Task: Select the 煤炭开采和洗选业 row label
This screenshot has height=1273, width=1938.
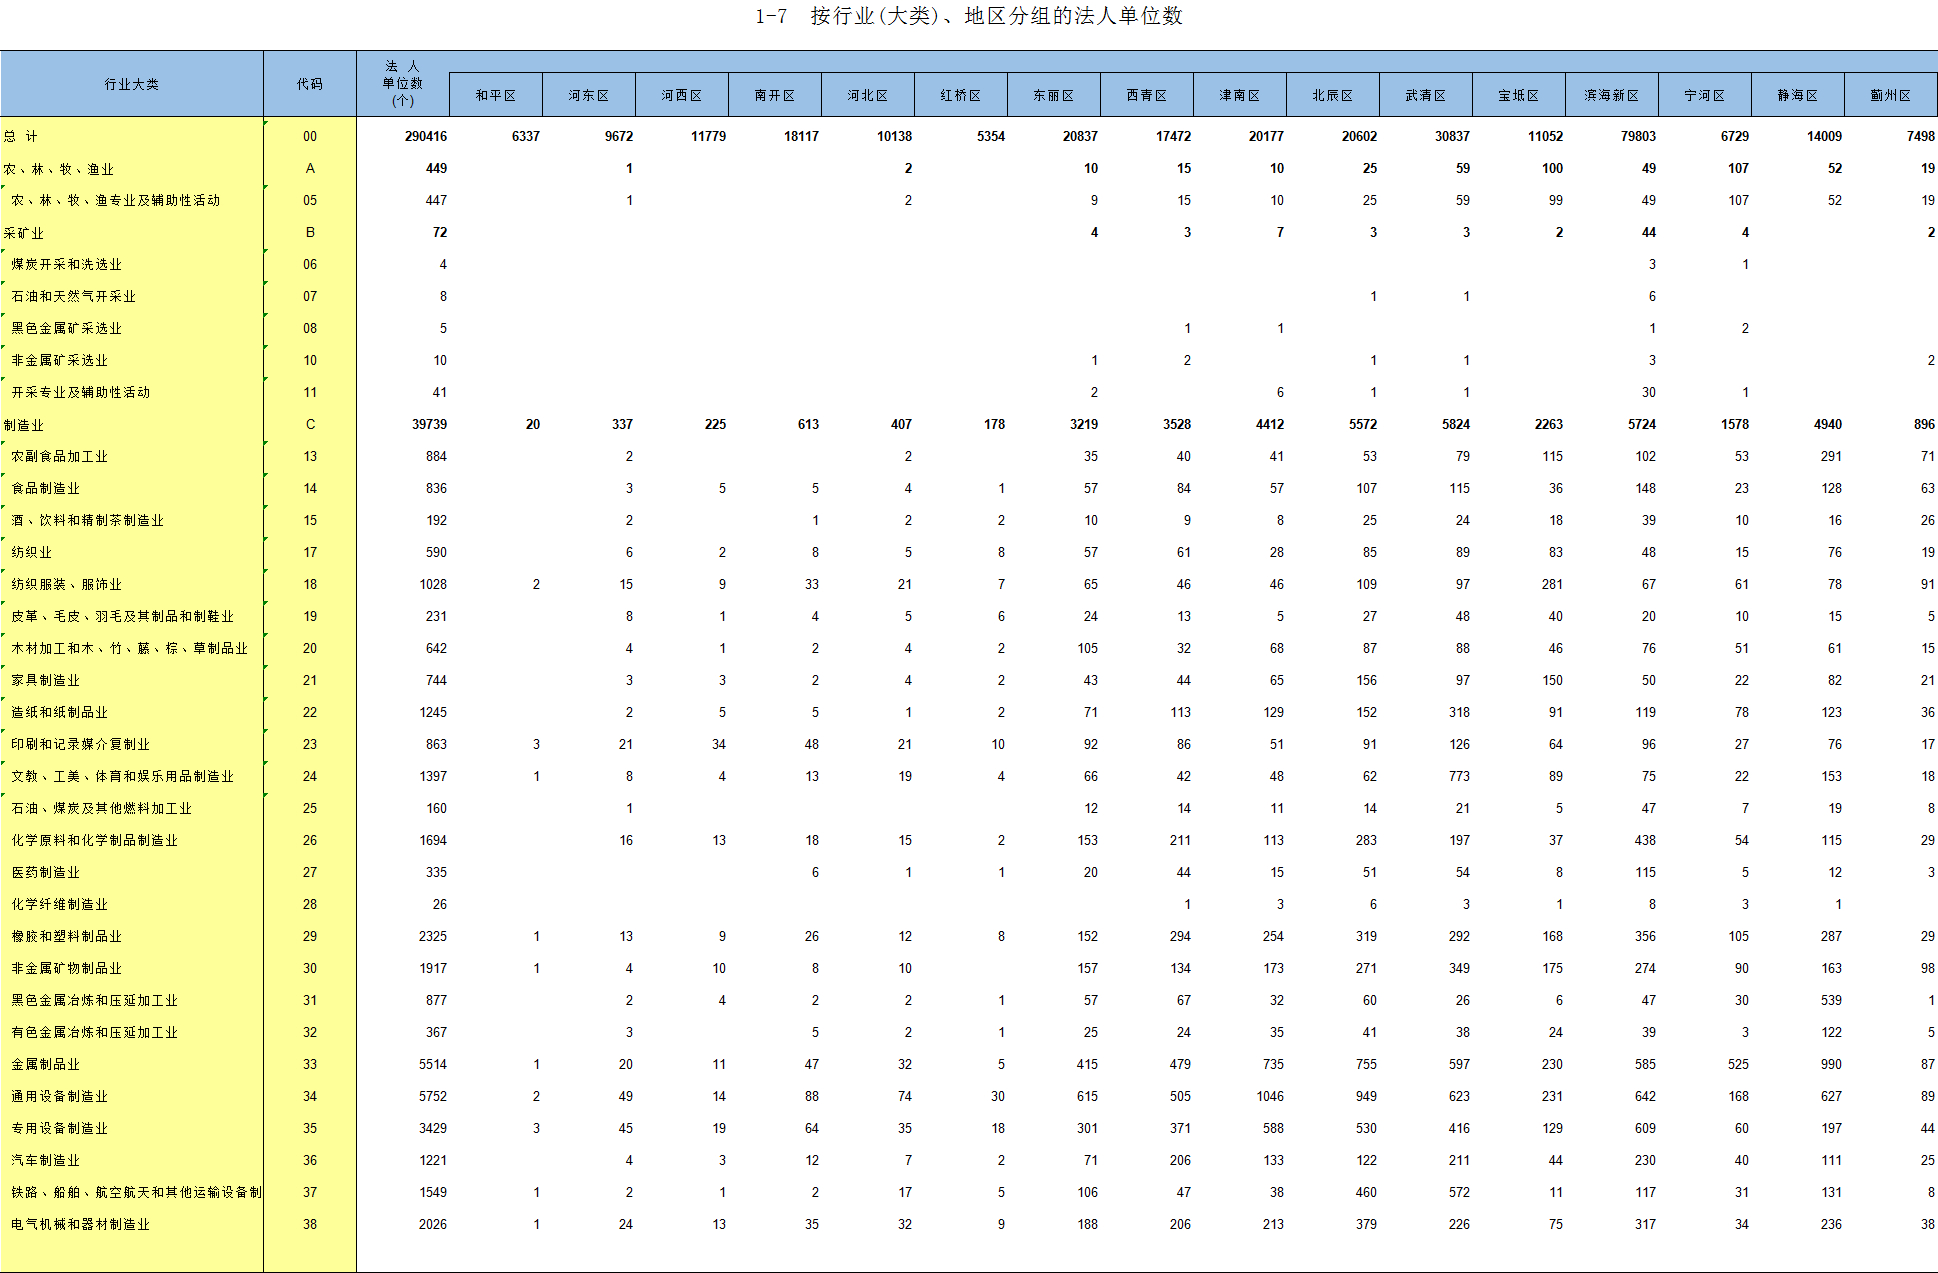Action: (66, 264)
